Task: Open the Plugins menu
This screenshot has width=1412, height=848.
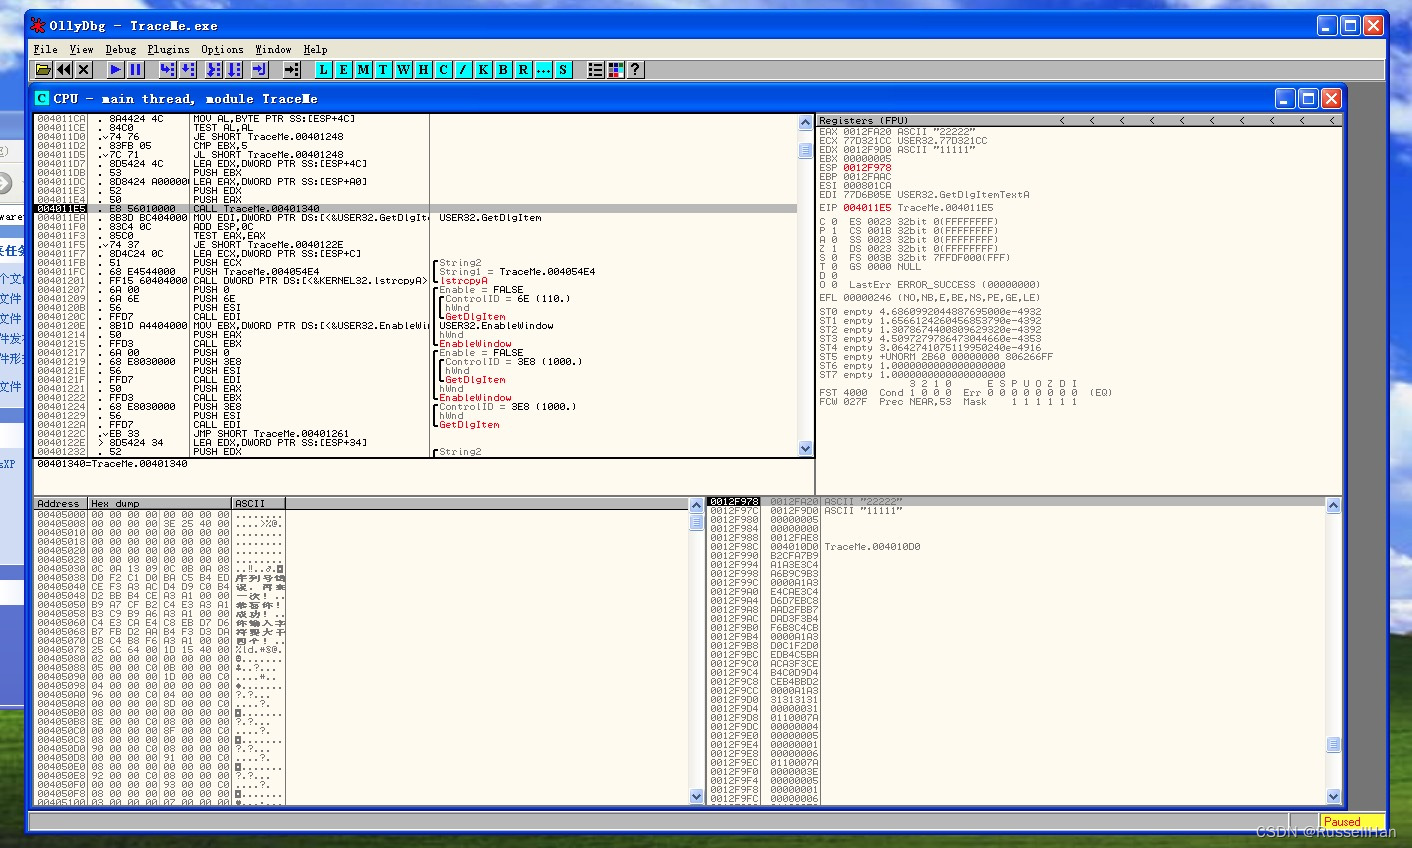Action: click(168, 49)
